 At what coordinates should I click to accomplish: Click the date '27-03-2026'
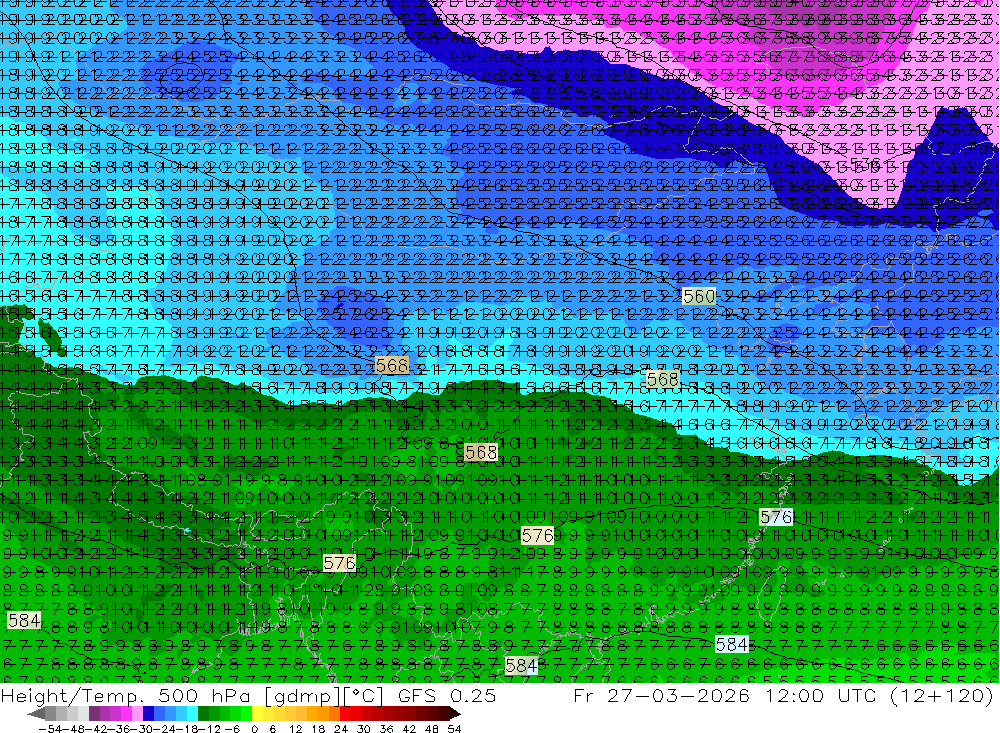(679, 696)
